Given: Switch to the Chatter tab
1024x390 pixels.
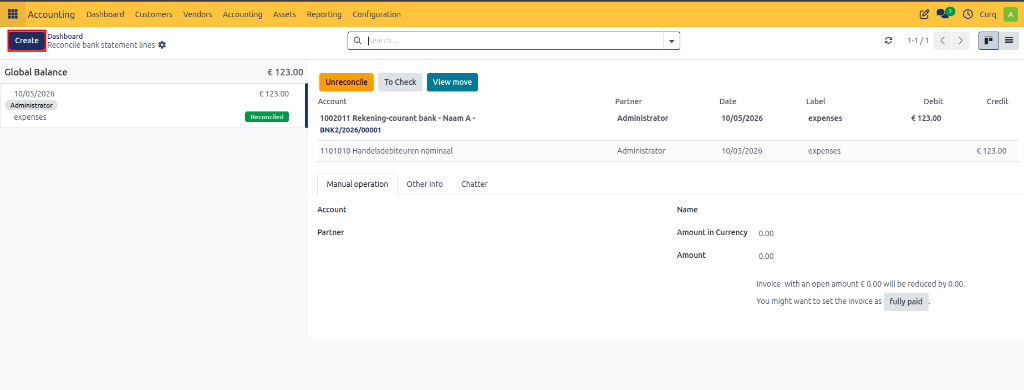Looking at the screenshot, I should [475, 184].
